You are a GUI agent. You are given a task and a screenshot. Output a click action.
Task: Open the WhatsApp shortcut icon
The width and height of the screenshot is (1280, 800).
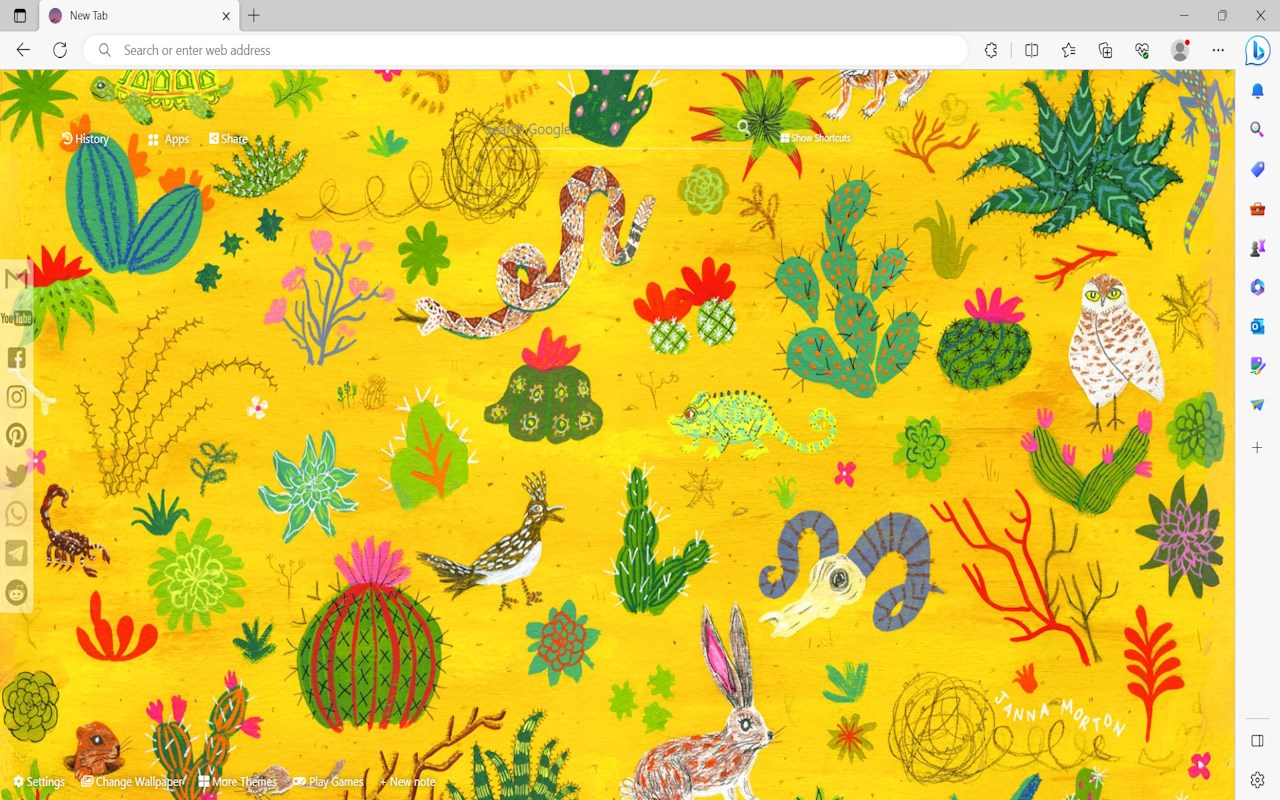point(17,514)
